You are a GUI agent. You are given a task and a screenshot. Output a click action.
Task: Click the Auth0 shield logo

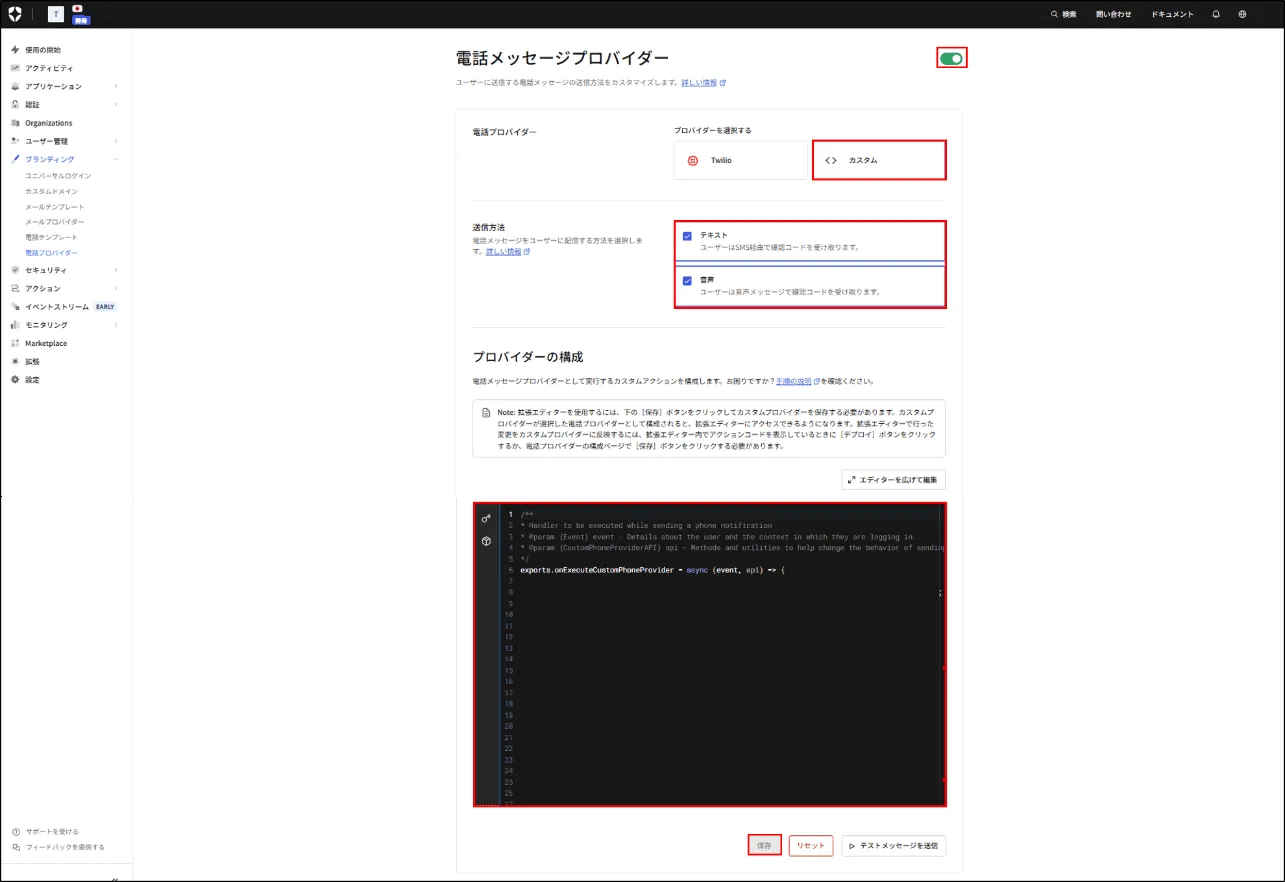pos(15,14)
